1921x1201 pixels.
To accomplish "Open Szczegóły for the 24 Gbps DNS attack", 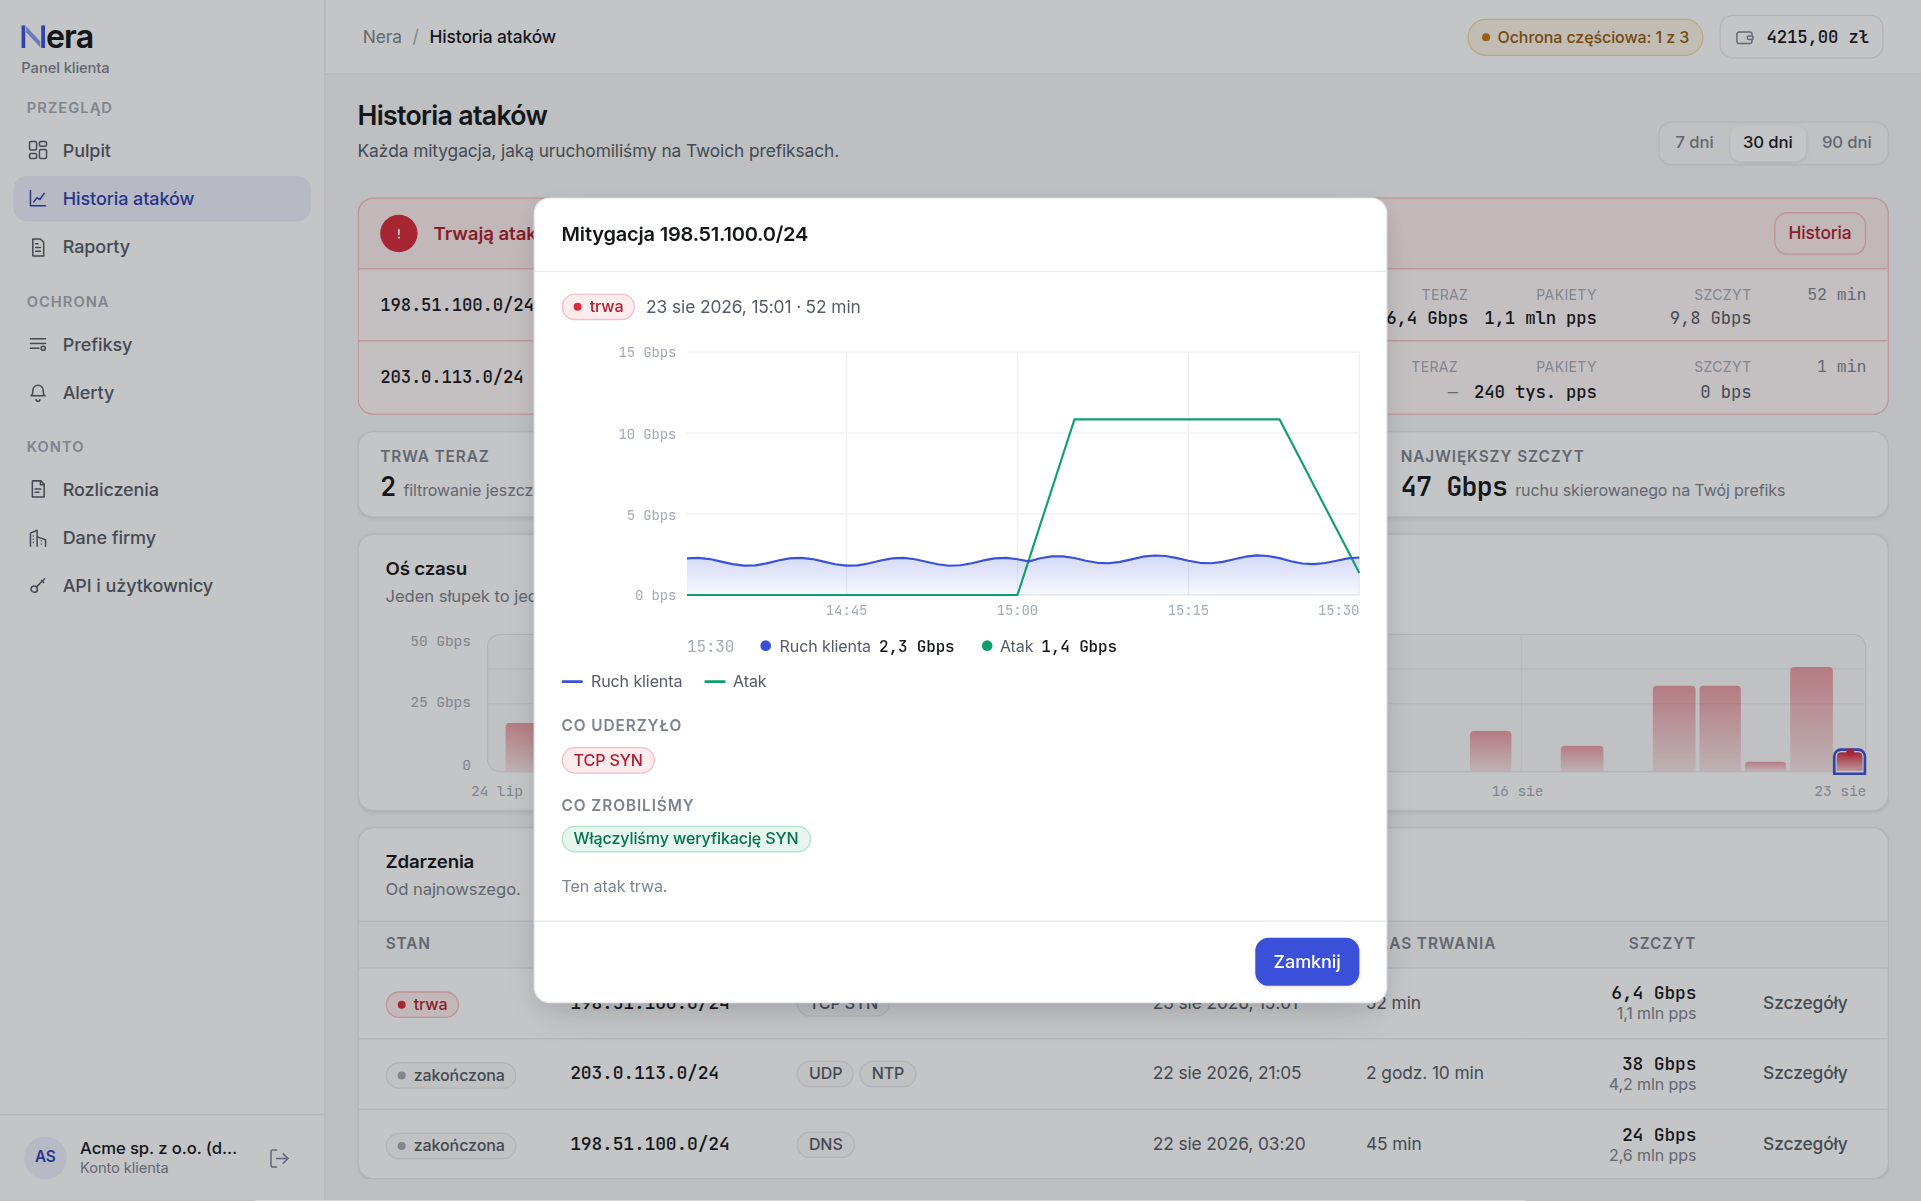I will coord(1805,1144).
